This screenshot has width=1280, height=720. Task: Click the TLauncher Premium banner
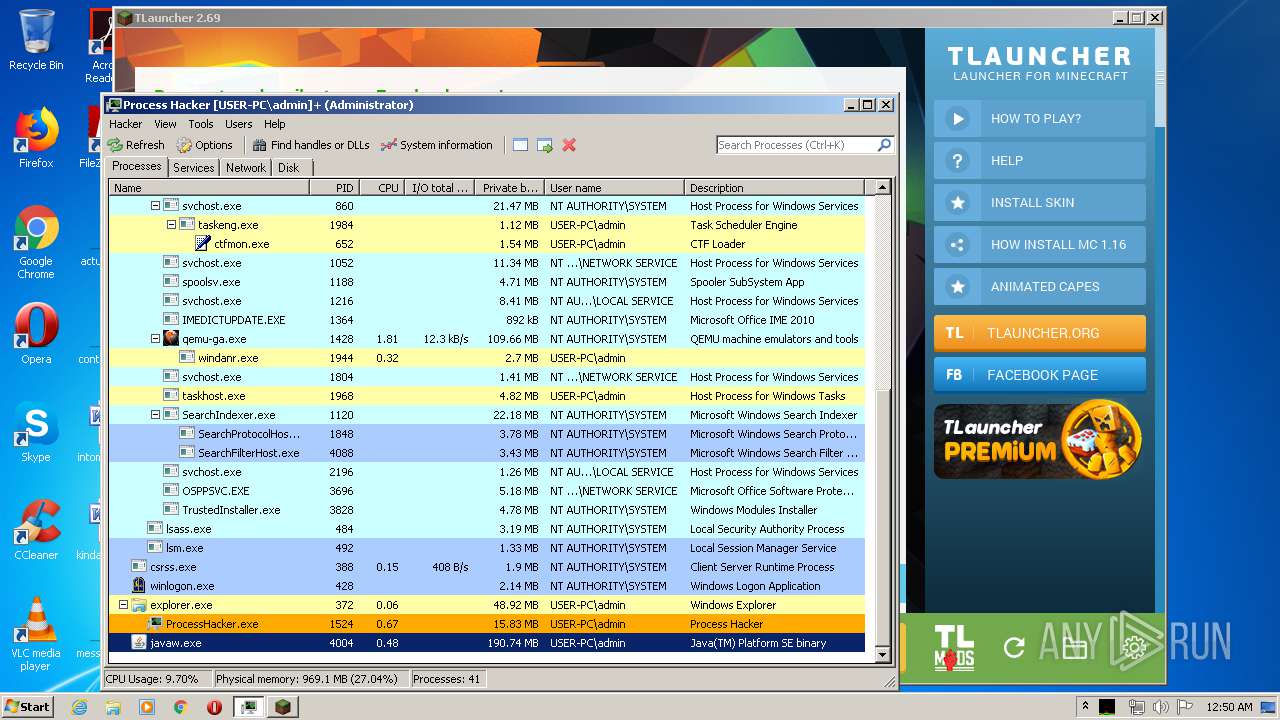[x=1038, y=440]
